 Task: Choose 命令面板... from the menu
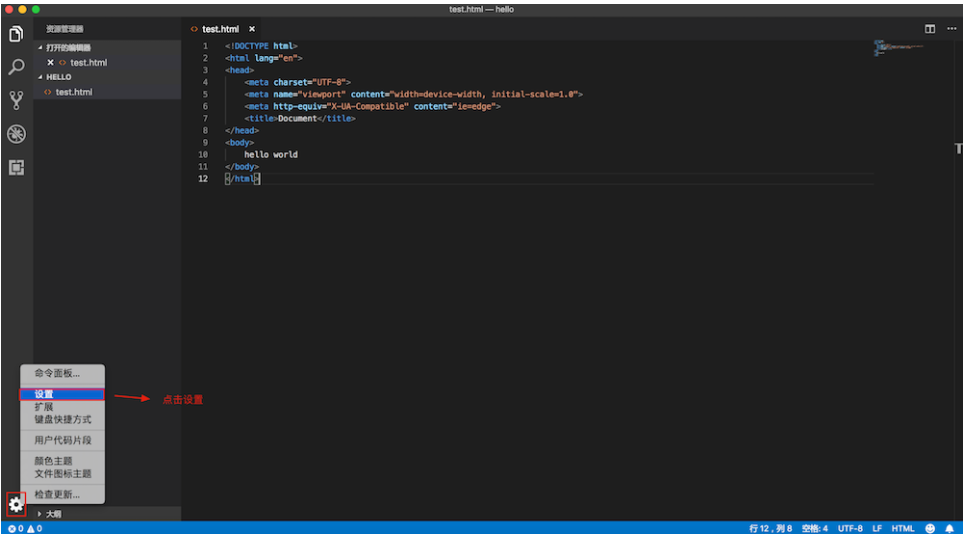coord(62,373)
